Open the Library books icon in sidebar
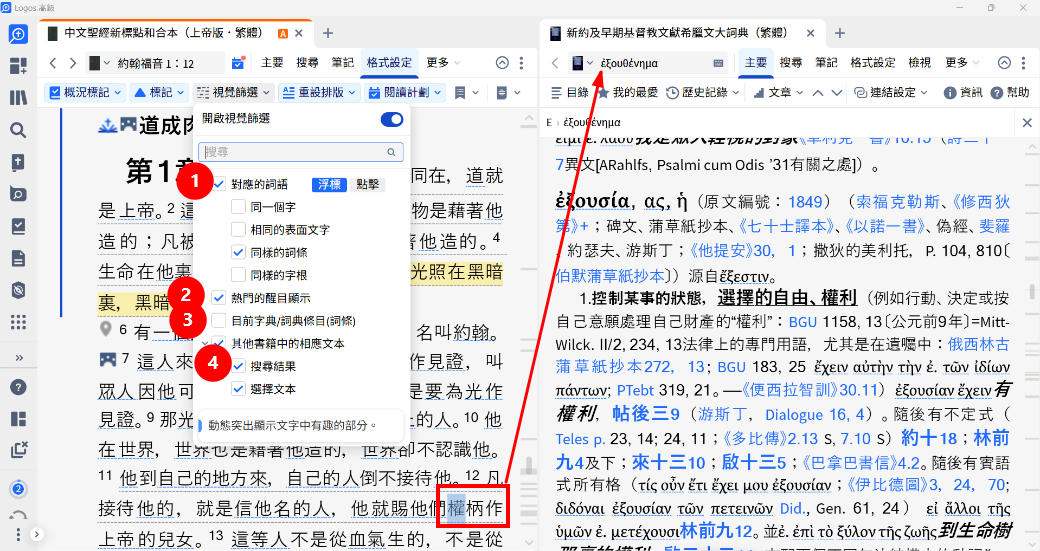Screen dimensions: 1040x551 tap(18, 97)
